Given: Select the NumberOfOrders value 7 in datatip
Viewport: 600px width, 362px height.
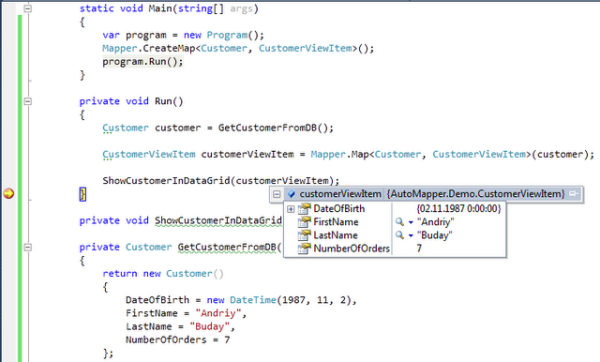Looking at the screenshot, I should [419, 248].
